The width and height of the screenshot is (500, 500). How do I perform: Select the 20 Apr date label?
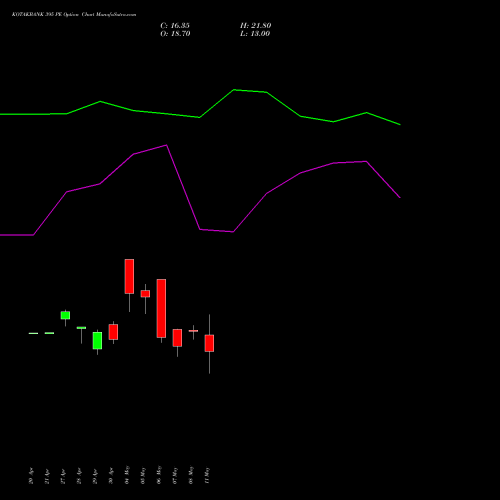tap(31, 476)
